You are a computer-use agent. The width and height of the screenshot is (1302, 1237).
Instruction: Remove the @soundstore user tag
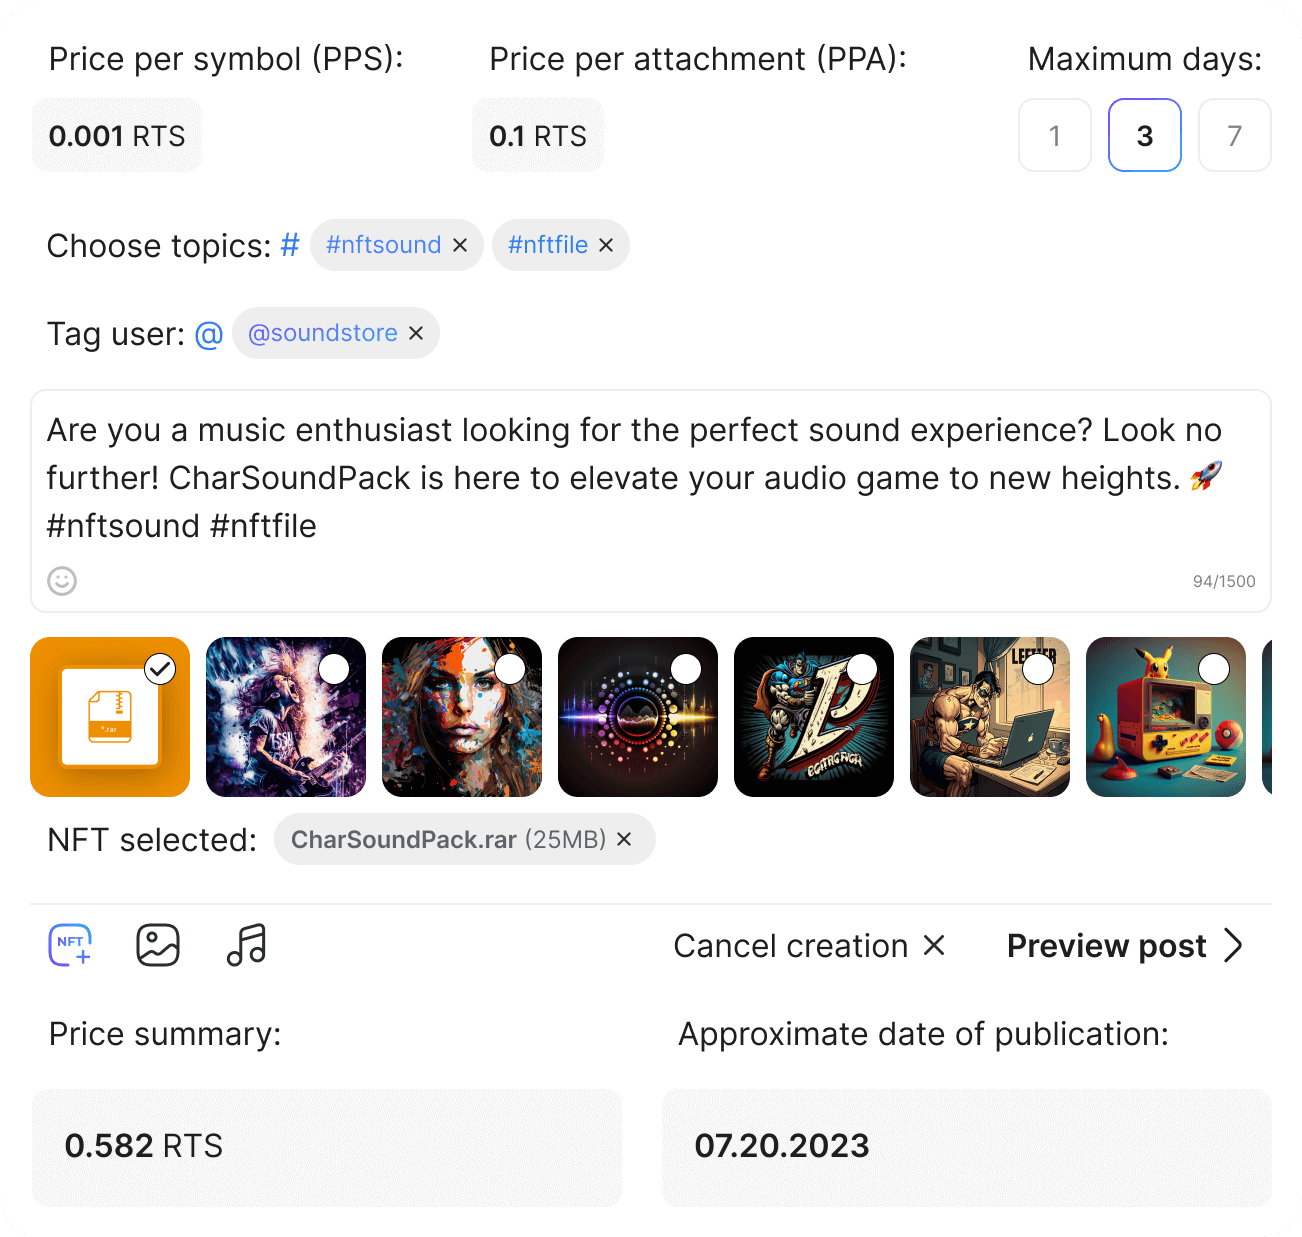click(x=416, y=333)
